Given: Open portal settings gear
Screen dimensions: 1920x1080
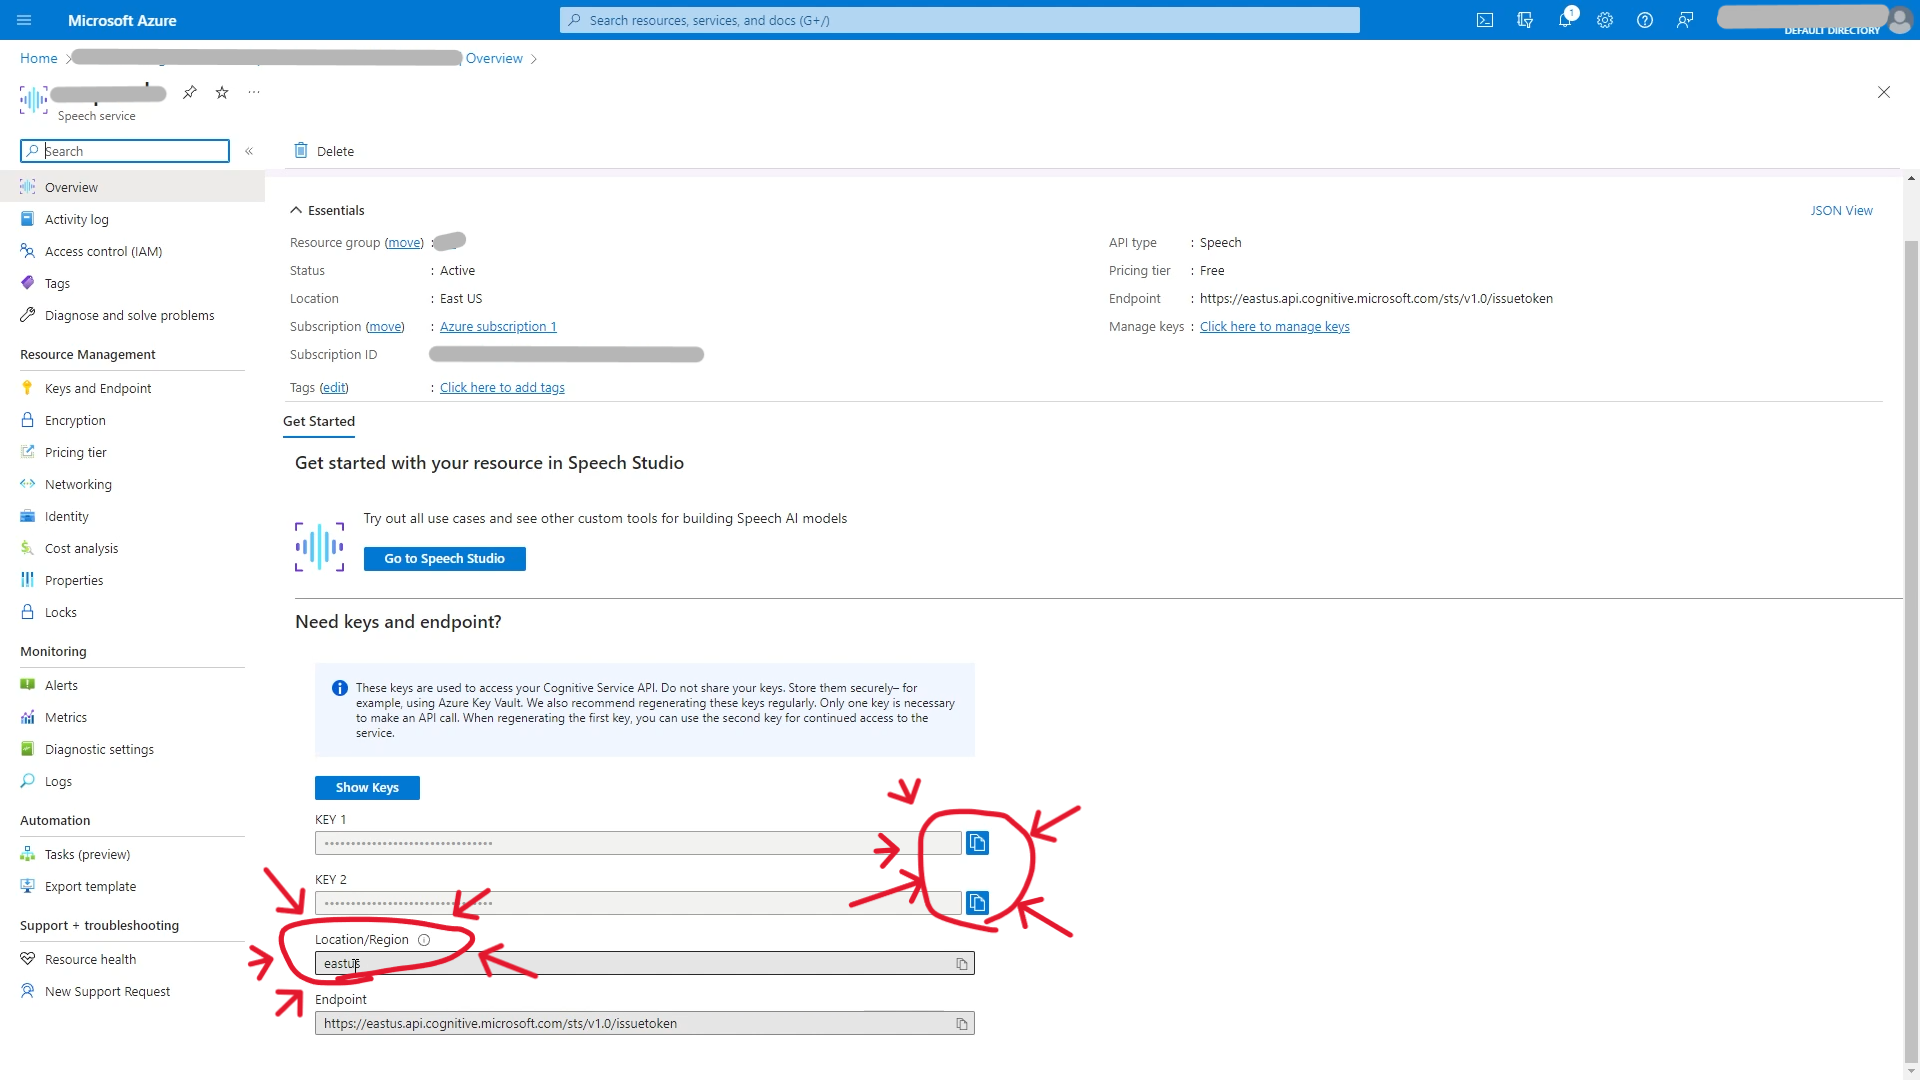Looking at the screenshot, I should click(x=1605, y=20).
